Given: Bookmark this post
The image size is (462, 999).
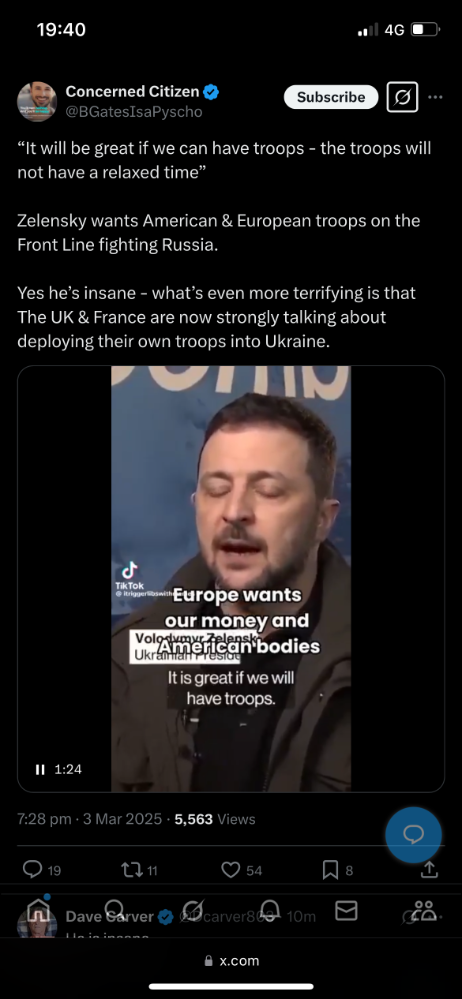Looking at the screenshot, I should (x=330, y=870).
